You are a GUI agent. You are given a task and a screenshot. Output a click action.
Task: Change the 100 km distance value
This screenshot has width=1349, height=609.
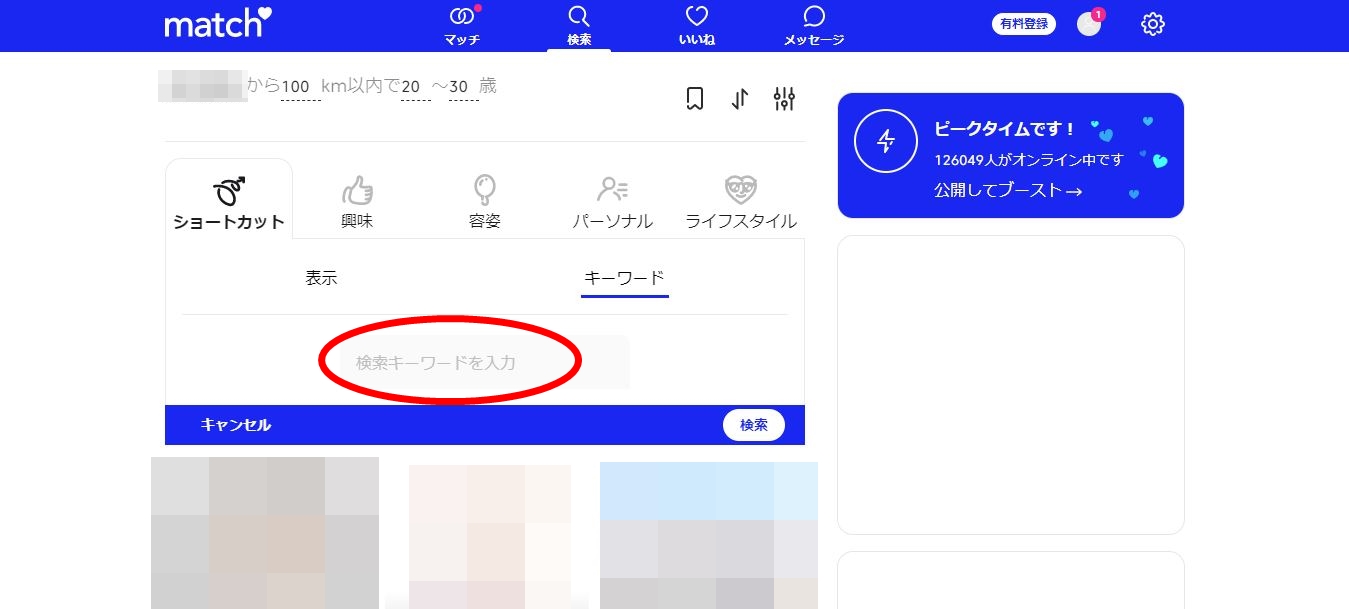296,87
